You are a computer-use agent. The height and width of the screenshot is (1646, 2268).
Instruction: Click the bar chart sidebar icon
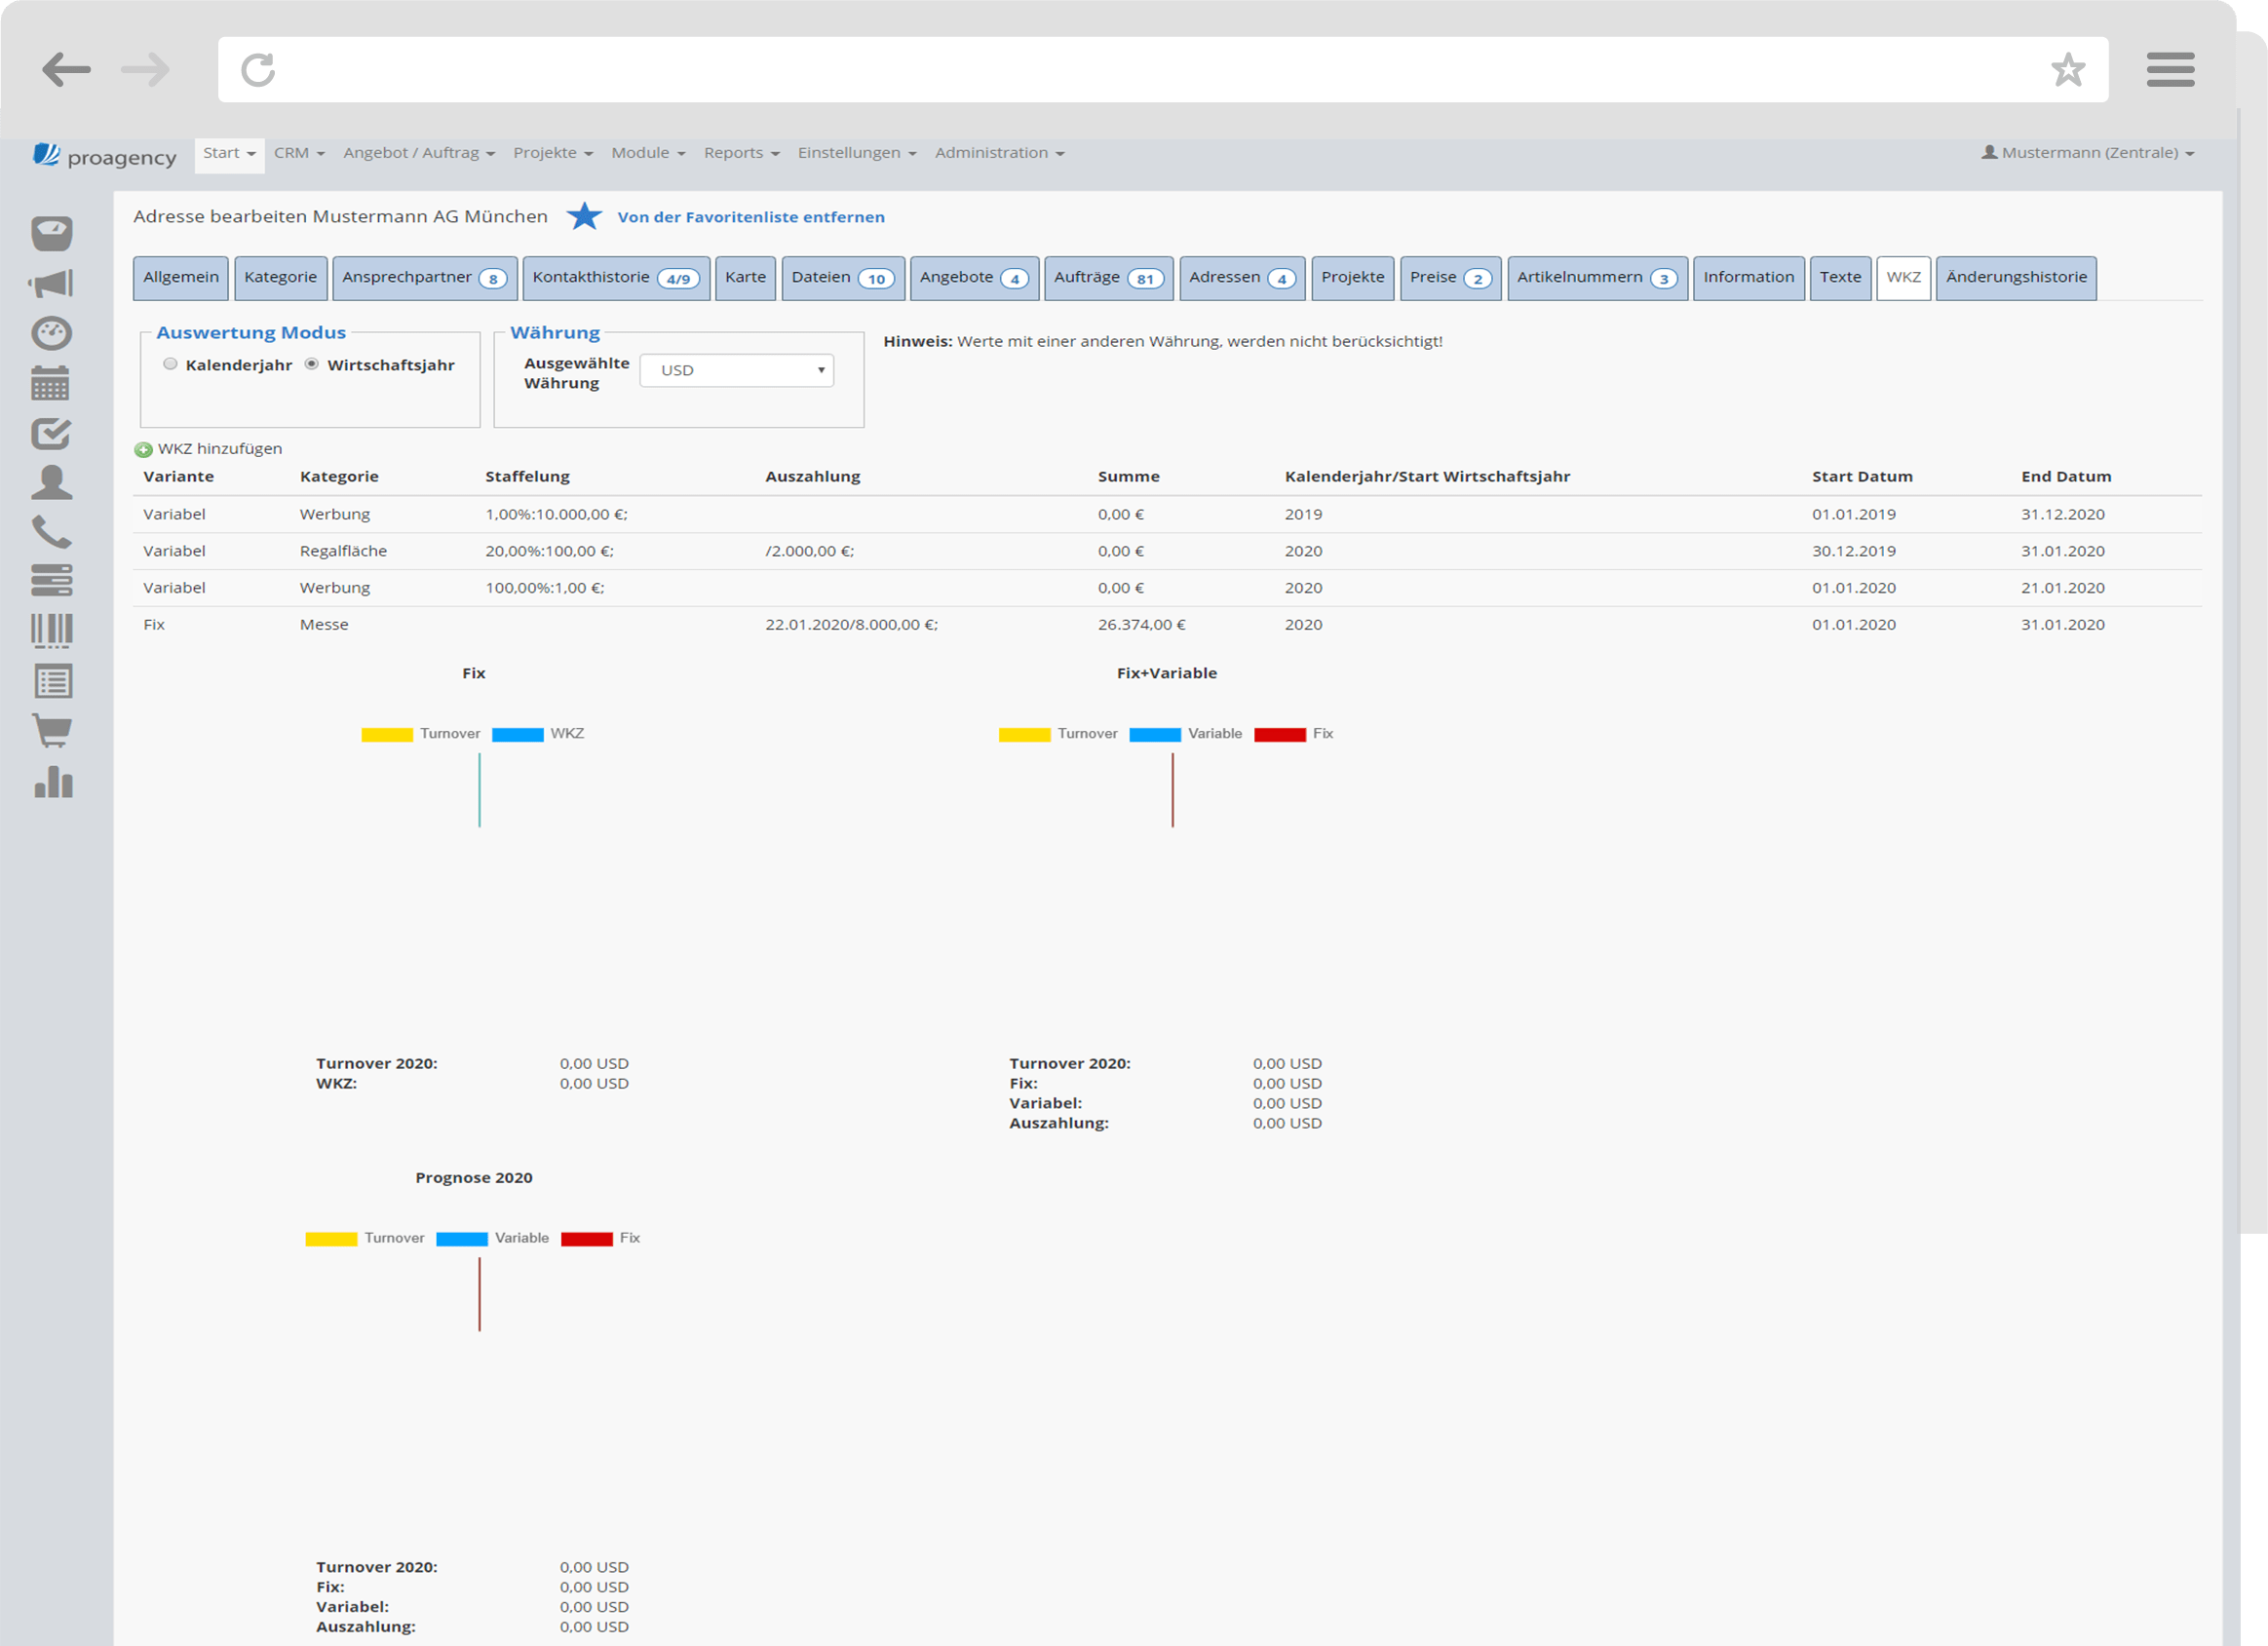point(53,782)
